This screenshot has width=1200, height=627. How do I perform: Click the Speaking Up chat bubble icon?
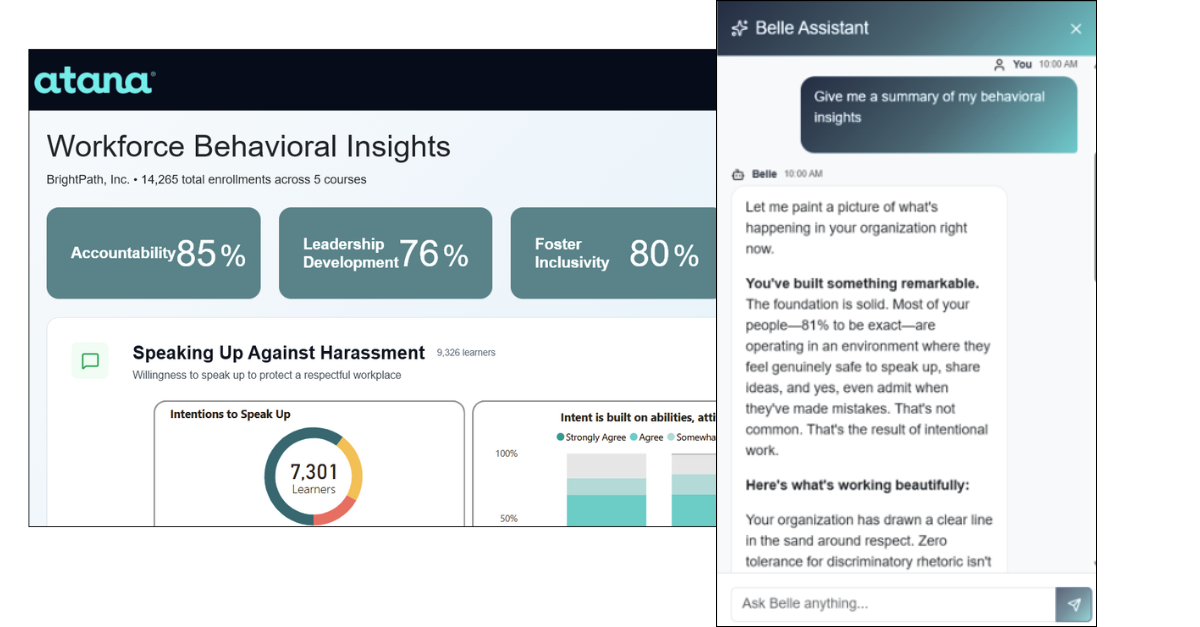pyautogui.click(x=90, y=361)
